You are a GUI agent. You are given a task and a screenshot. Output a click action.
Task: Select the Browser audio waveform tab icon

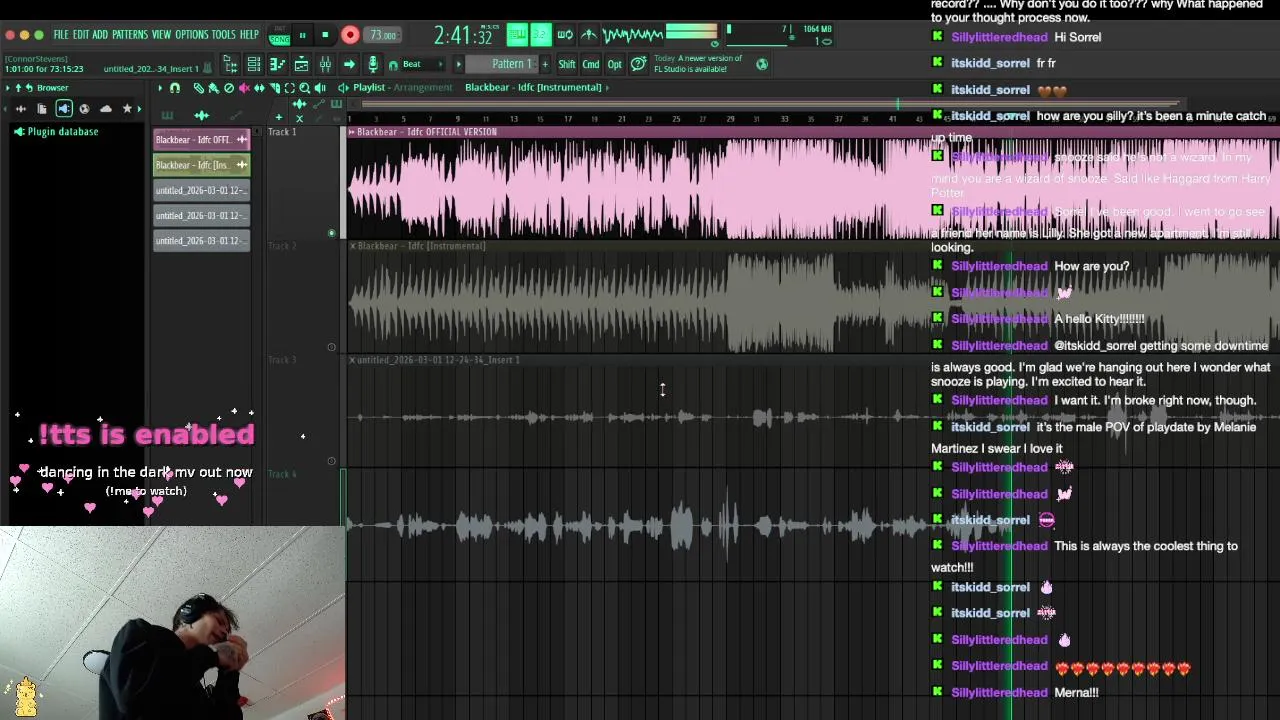point(21,109)
